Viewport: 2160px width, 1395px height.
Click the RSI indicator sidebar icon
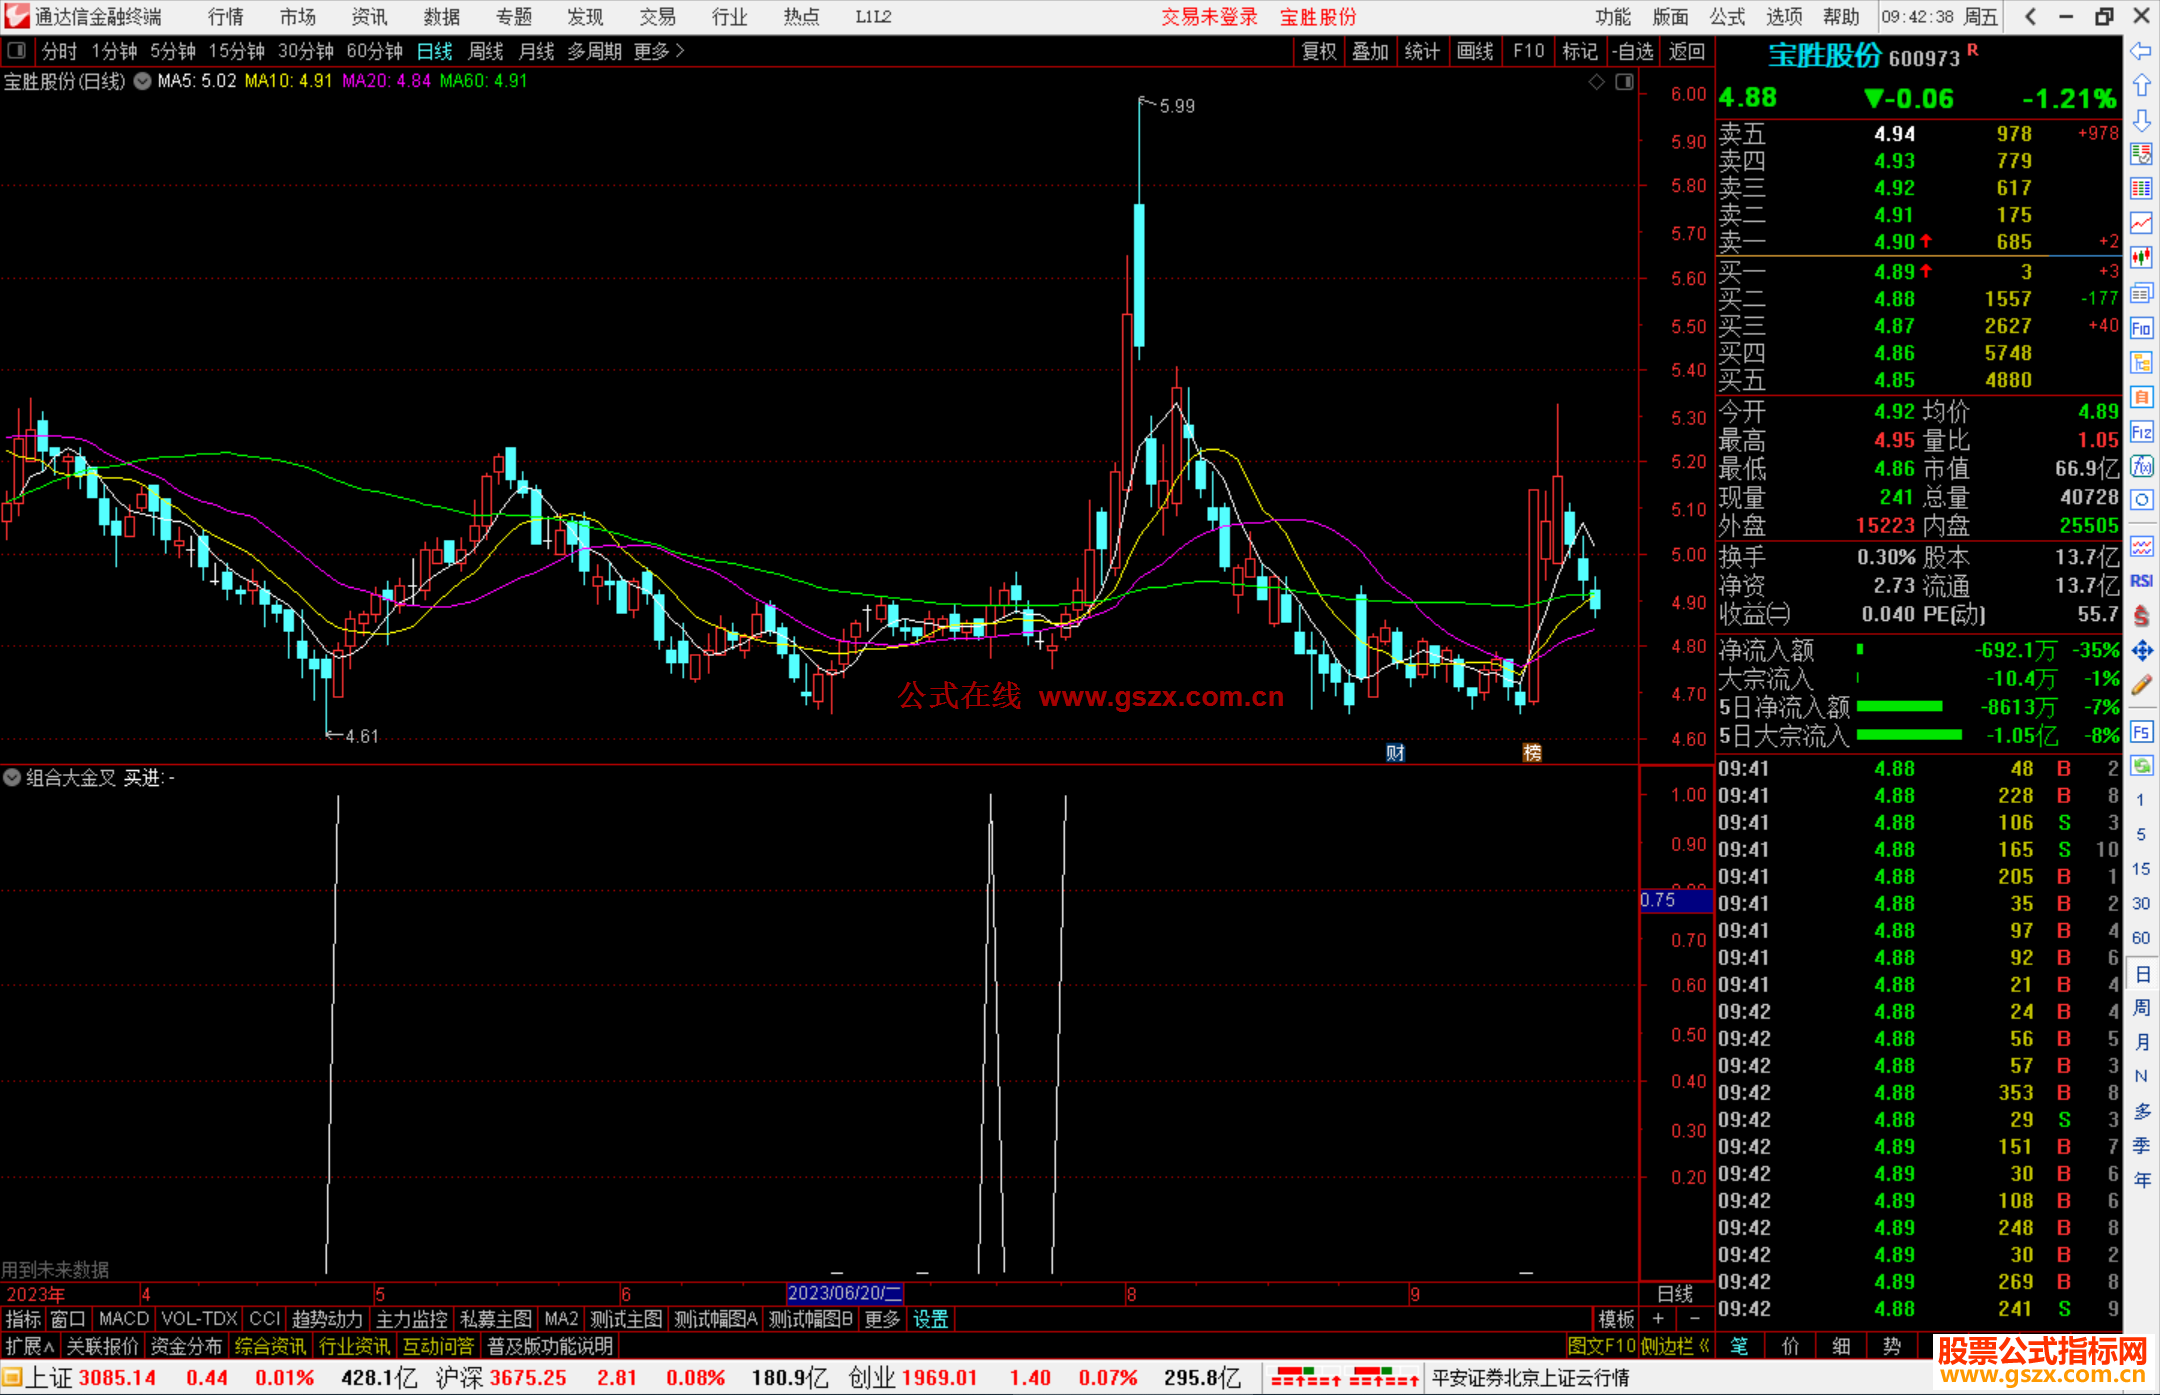(2141, 581)
